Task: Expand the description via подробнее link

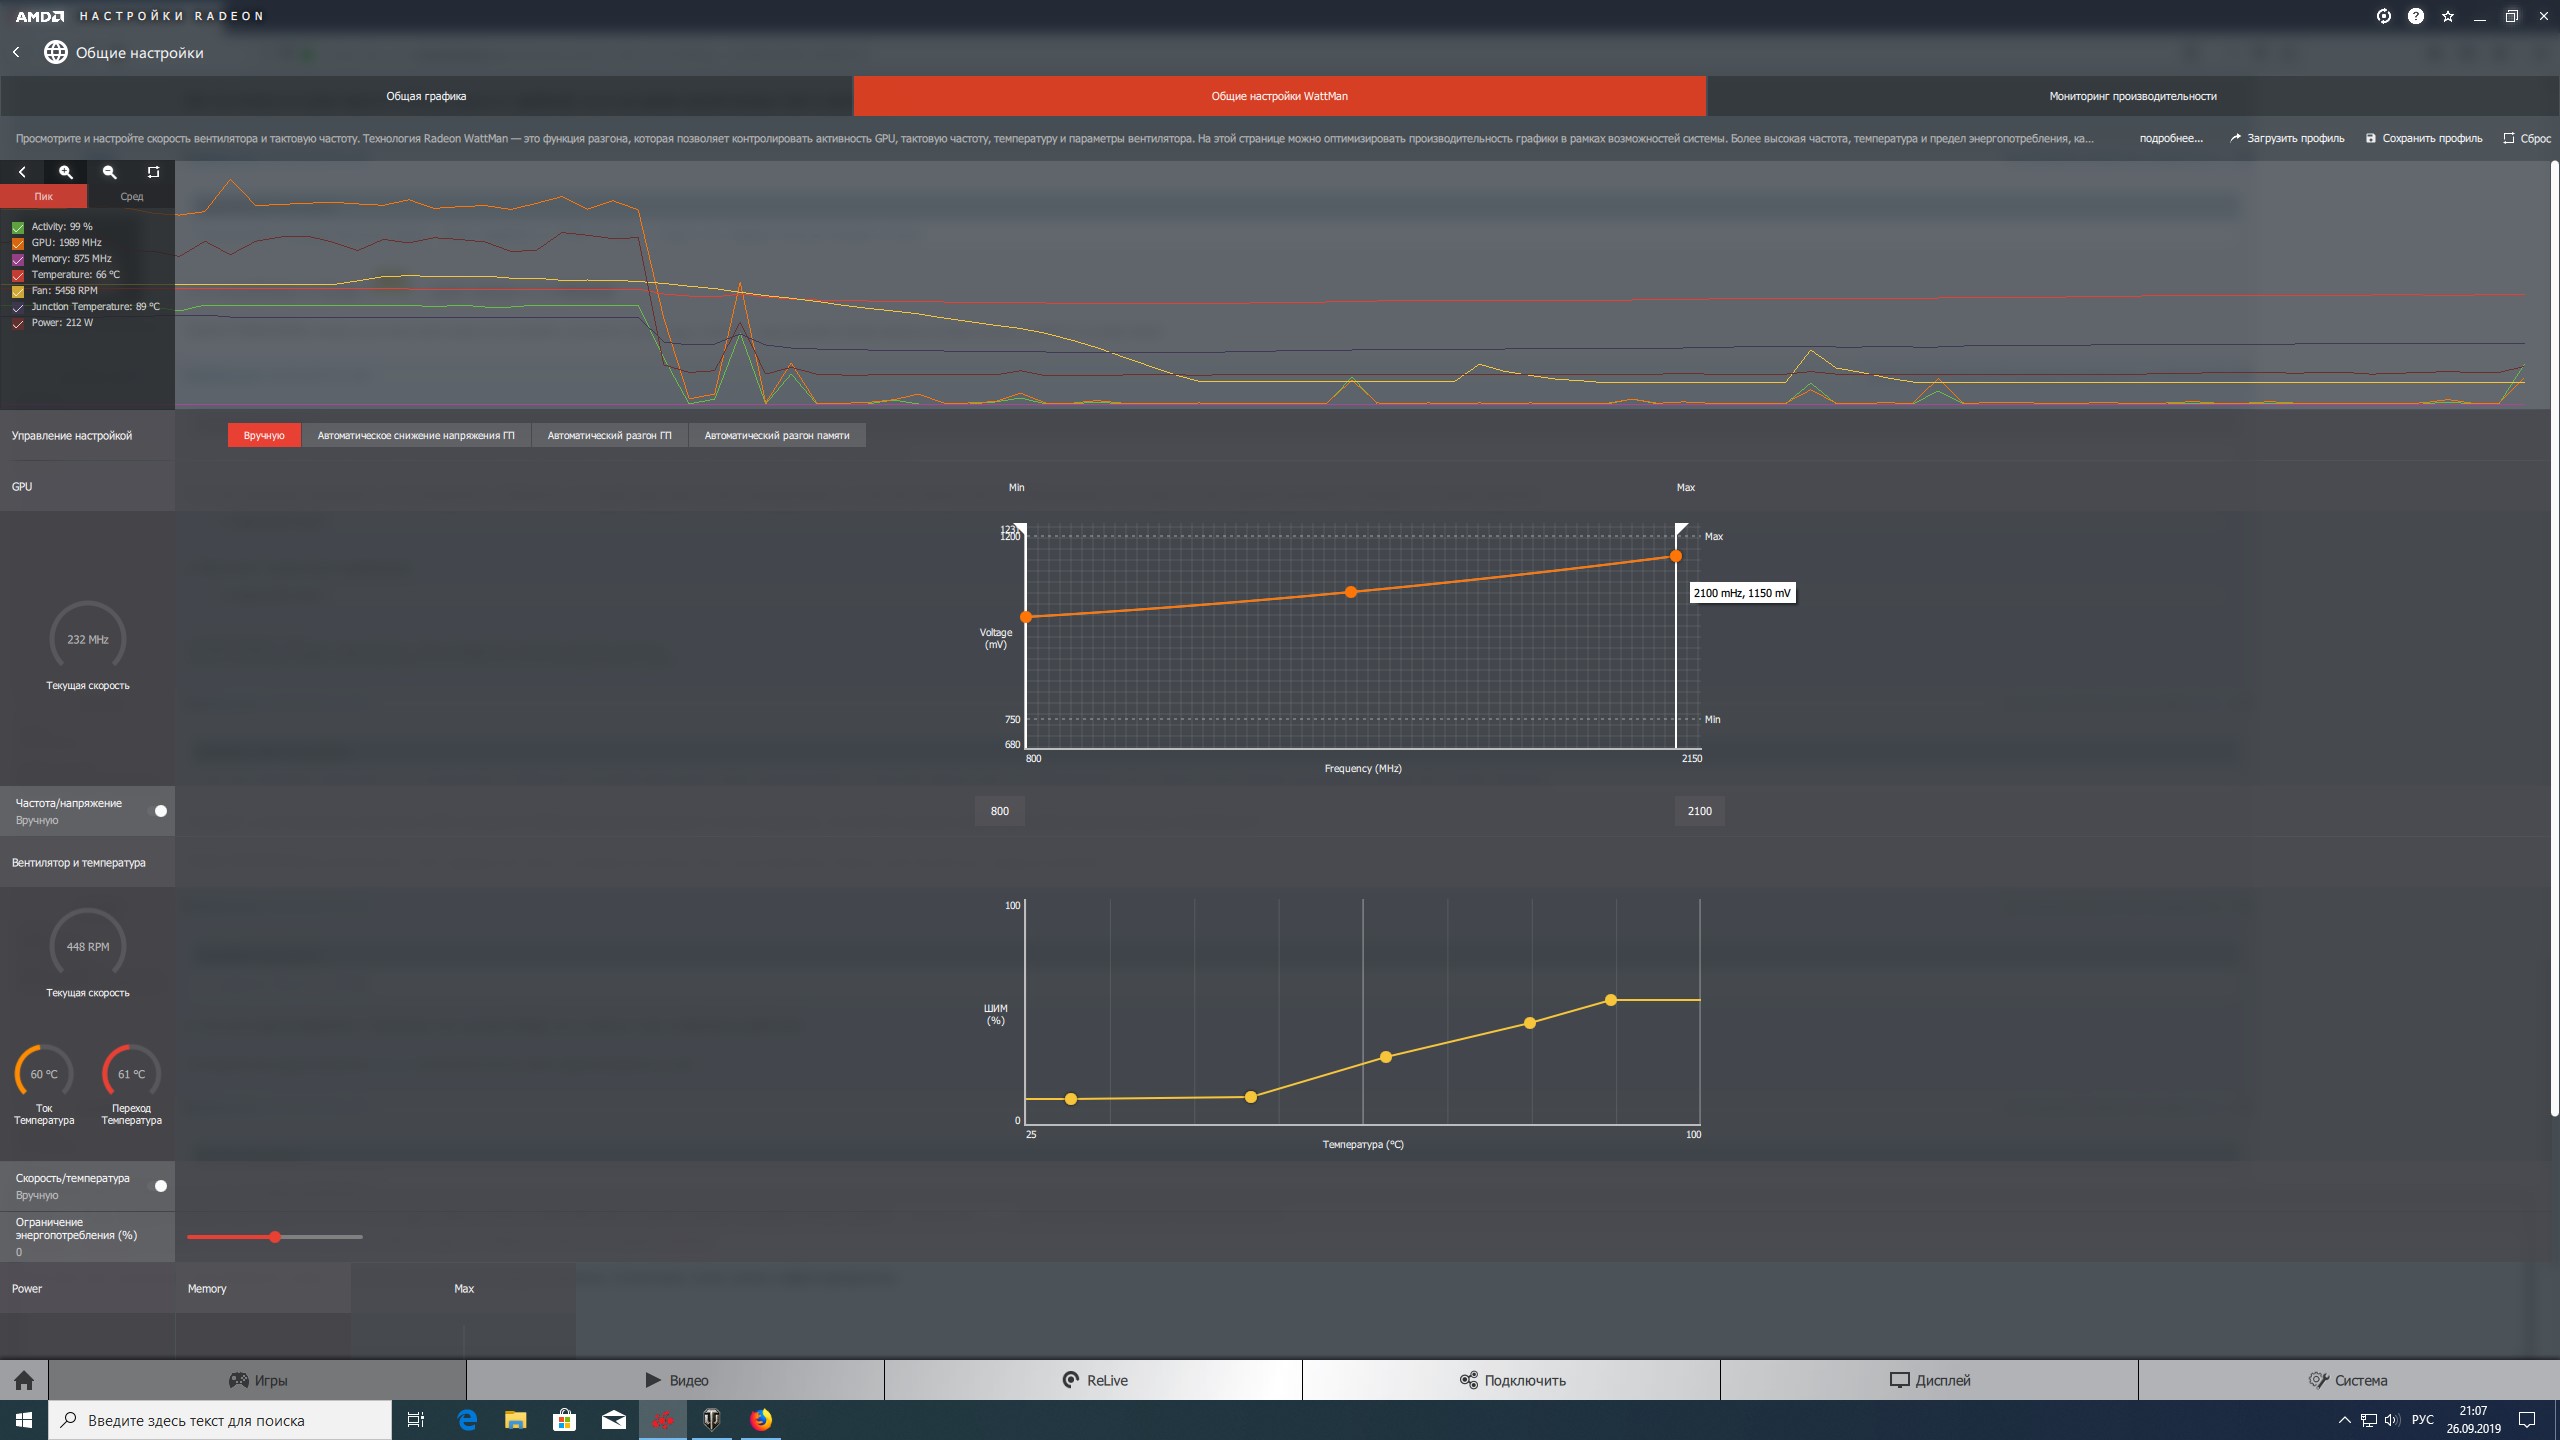Action: pos(2170,138)
